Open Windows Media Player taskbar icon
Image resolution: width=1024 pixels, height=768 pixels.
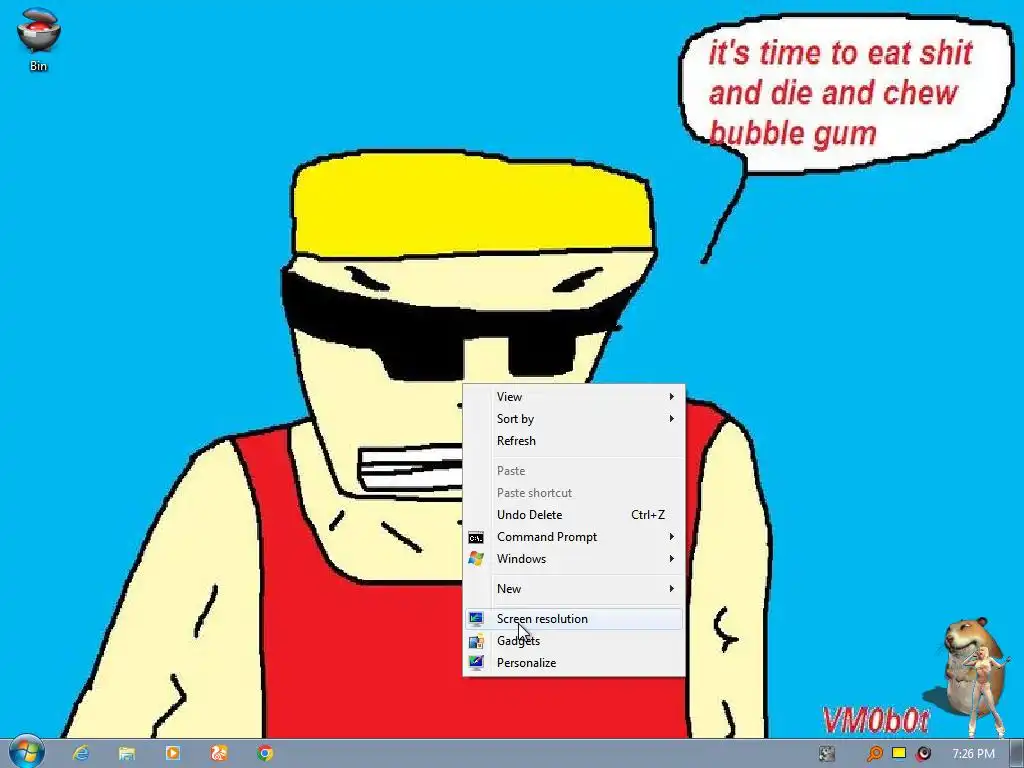tap(173, 753)
